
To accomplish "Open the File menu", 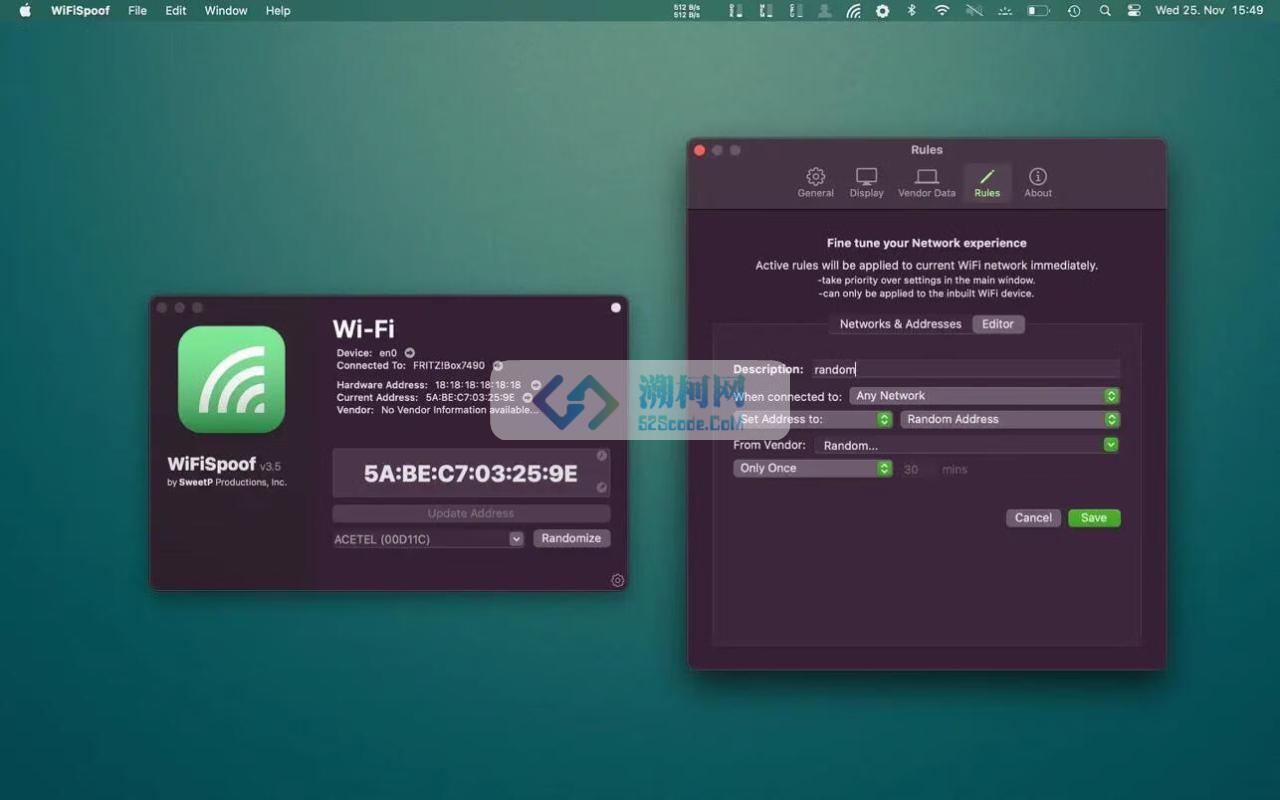I will (138, 11).
